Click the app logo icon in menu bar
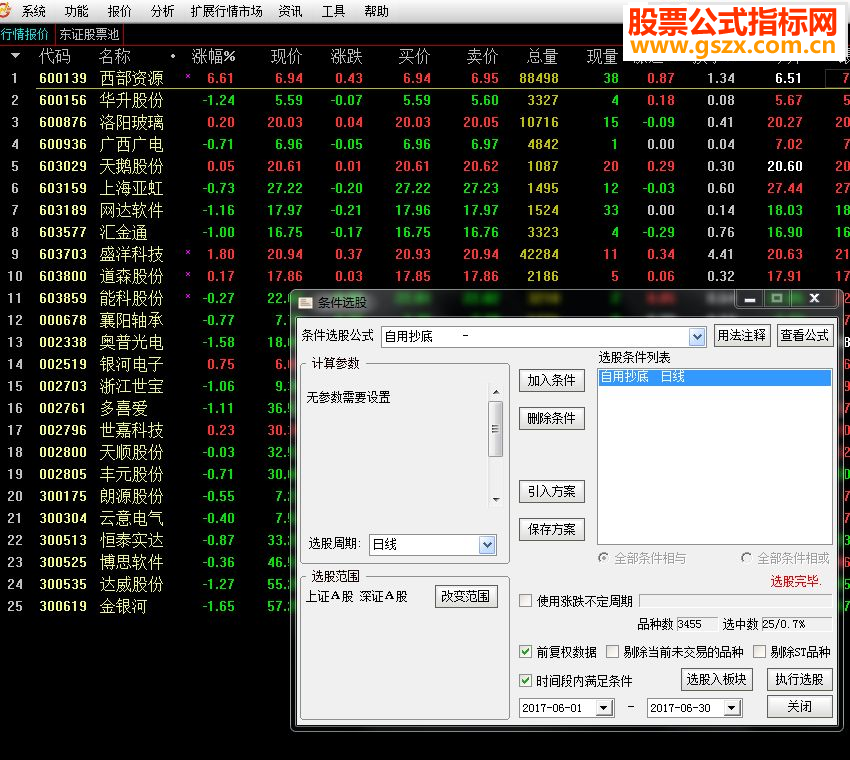The image size is (850, 760). 6,9
